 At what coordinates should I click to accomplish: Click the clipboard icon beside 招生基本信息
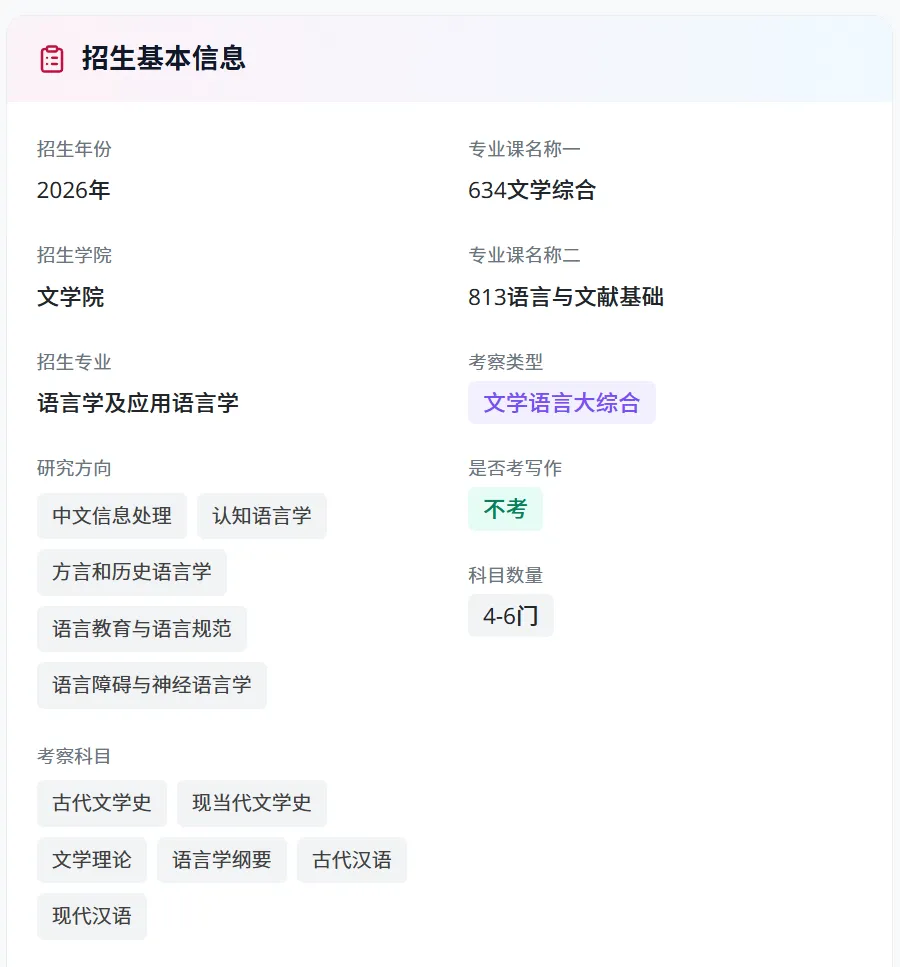click(52, 59)
